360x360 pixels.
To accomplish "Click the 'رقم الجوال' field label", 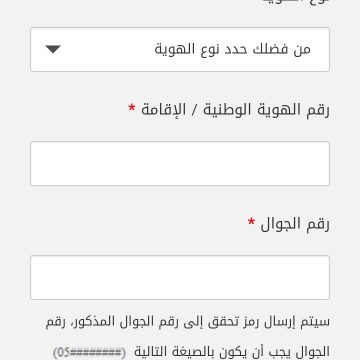I will tap(295, 224).
